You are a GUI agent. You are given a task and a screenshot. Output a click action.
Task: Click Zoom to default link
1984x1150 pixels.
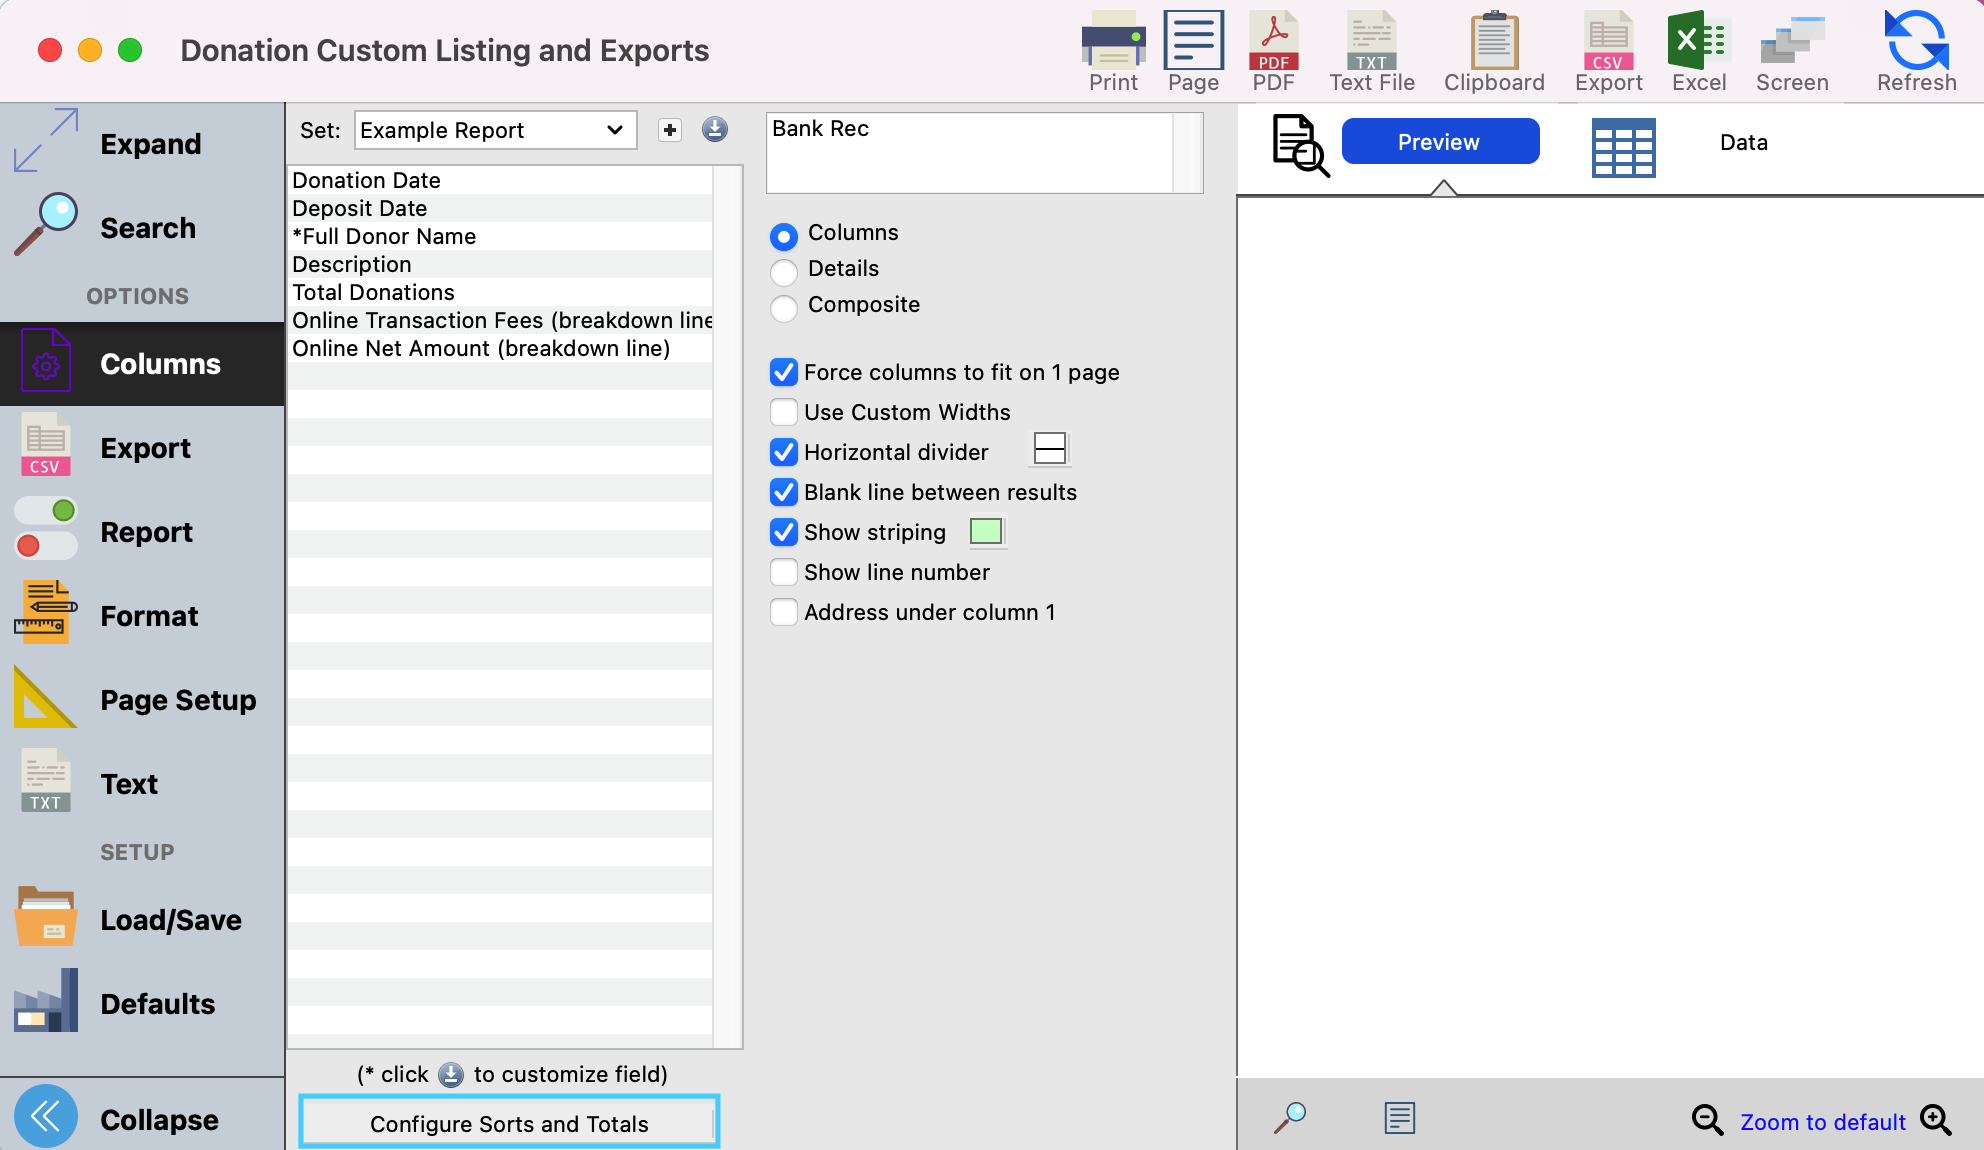click(x=1822, y=1122)
